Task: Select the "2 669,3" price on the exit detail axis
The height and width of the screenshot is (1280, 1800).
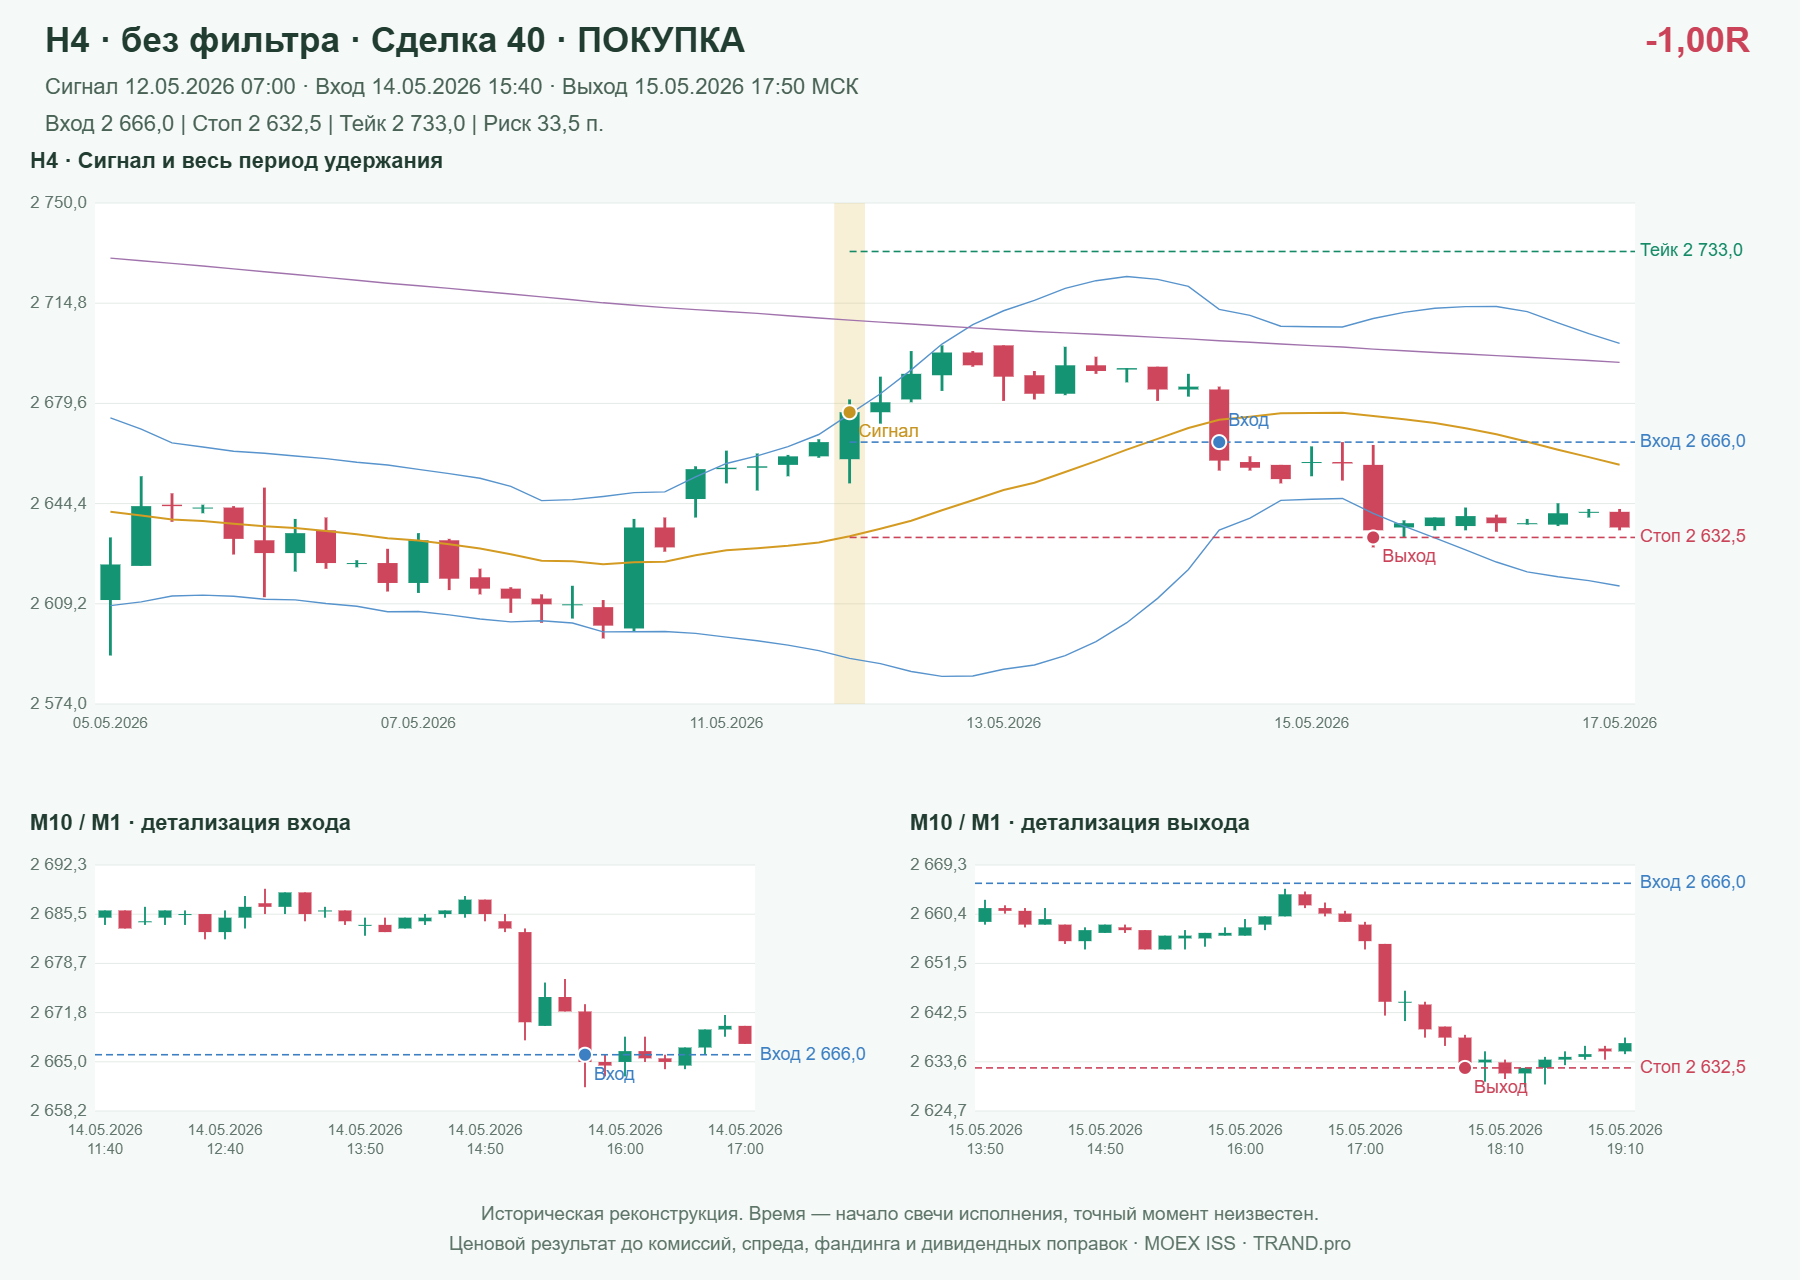Action: (938, 864)
